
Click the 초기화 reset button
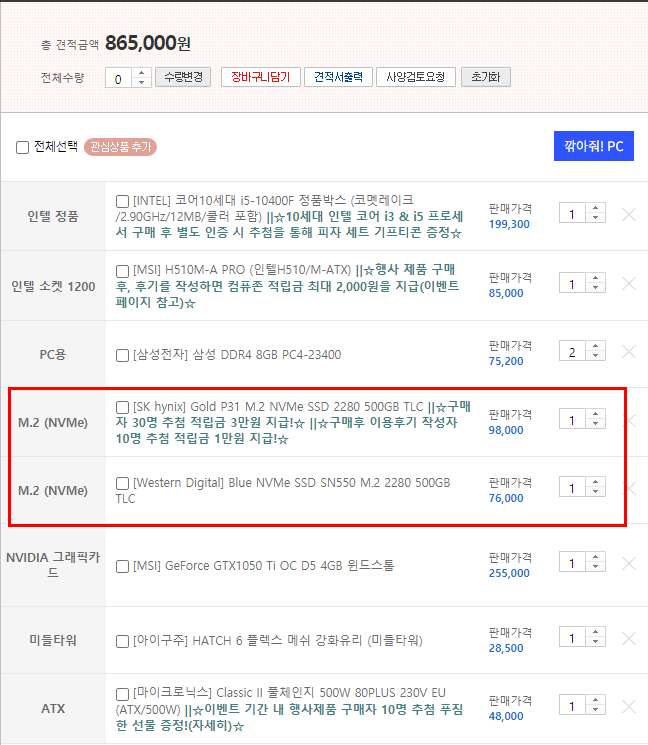[486, 77]
